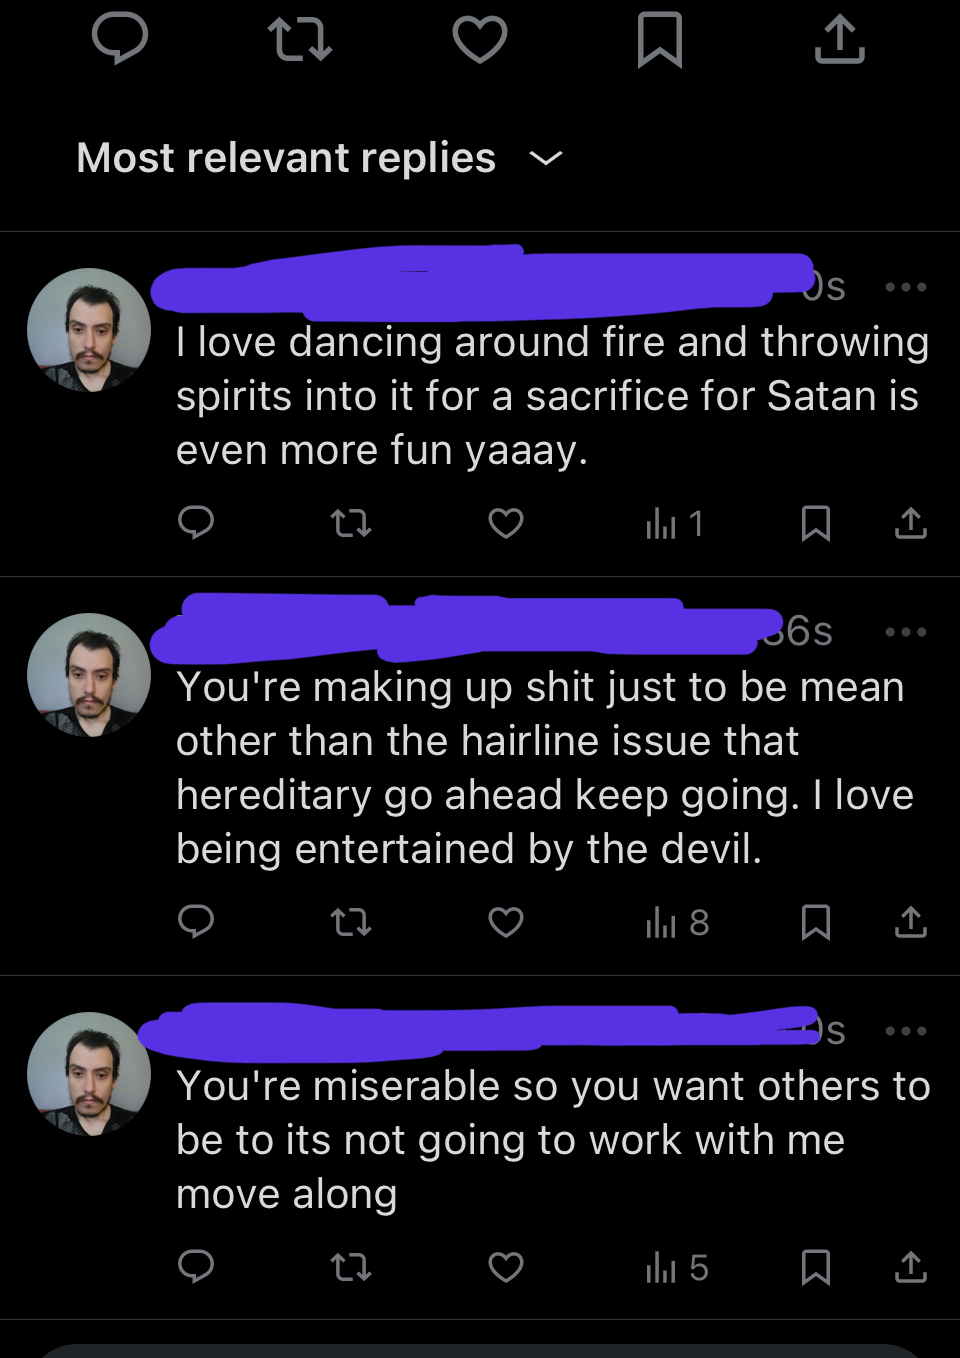View analytics showing 8 views
960x1358 pixels.
pos(677,922)
